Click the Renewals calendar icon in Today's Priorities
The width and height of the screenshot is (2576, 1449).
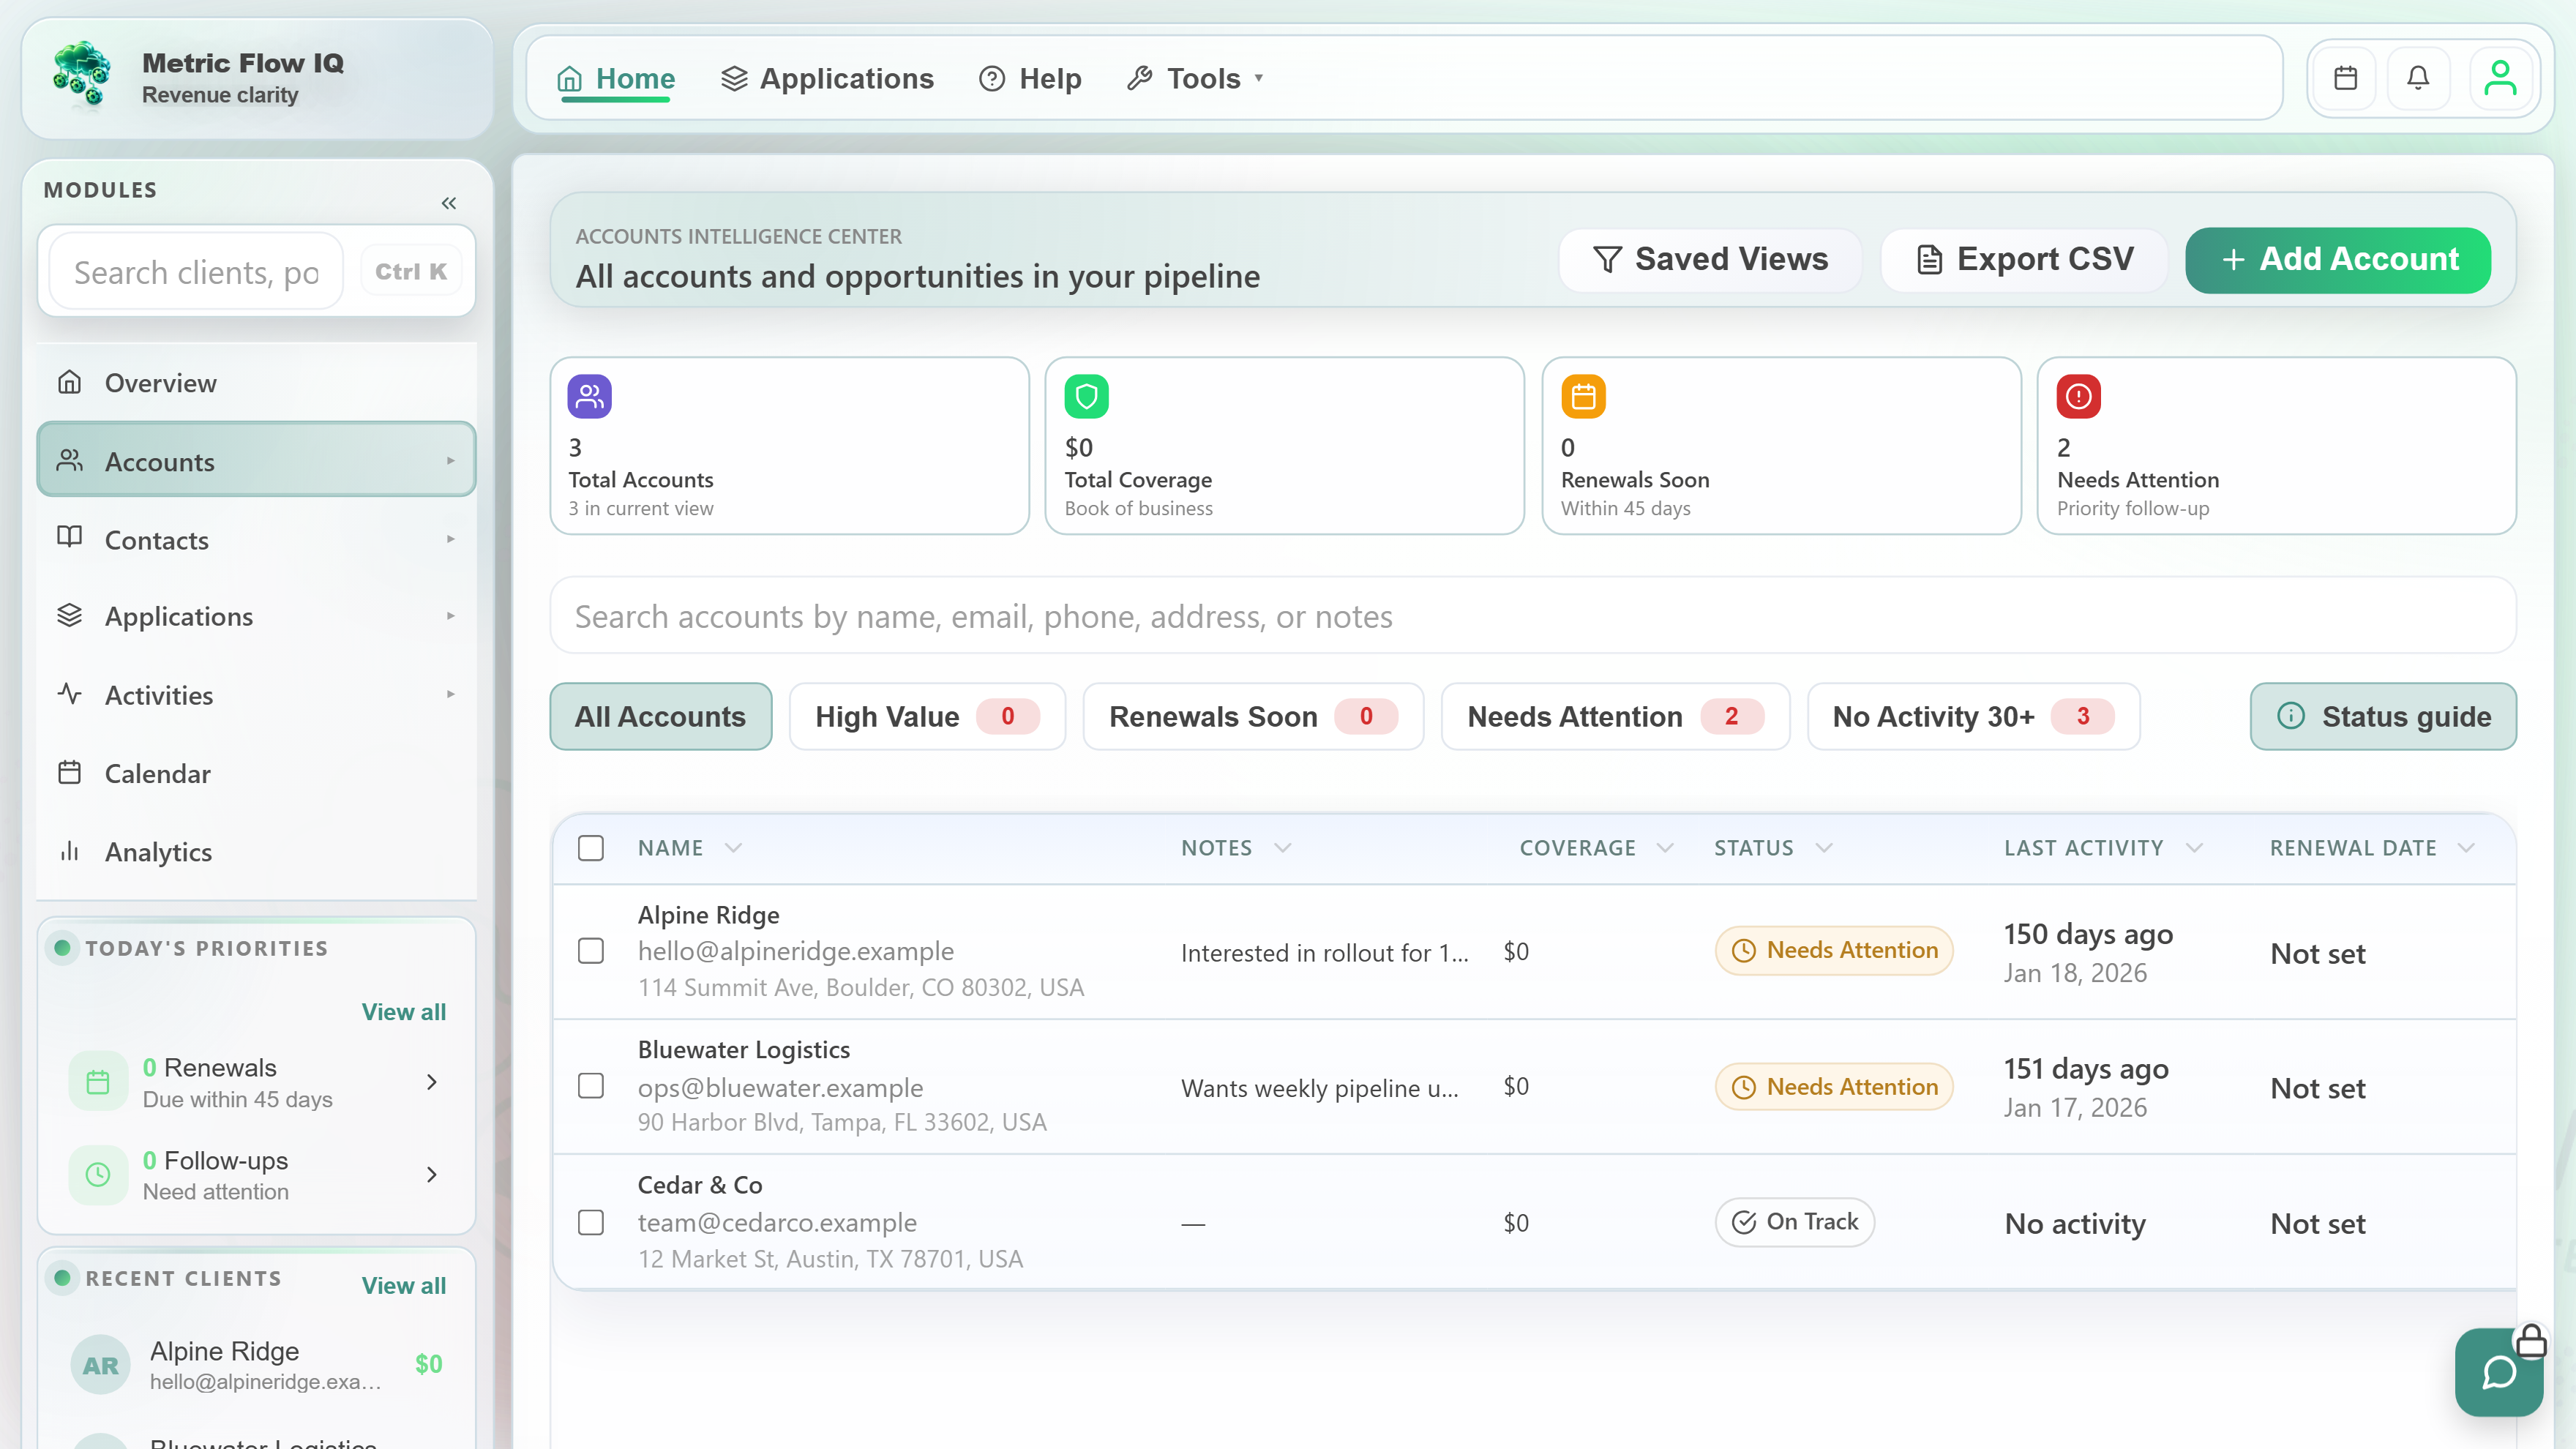coord(98,1082)
